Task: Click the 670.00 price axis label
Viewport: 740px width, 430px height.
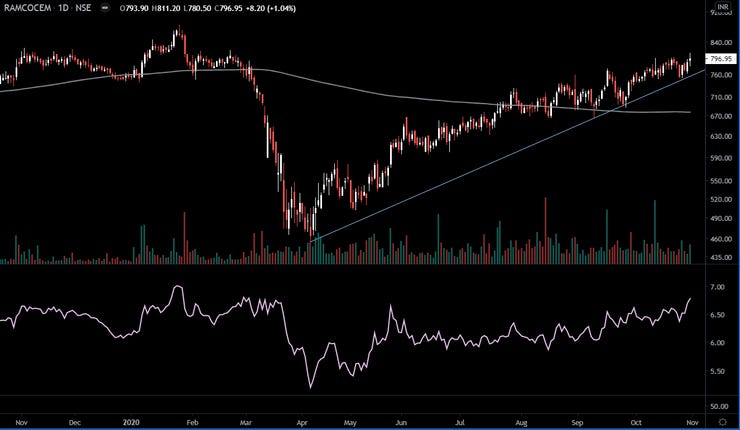Action: point(721,116)
